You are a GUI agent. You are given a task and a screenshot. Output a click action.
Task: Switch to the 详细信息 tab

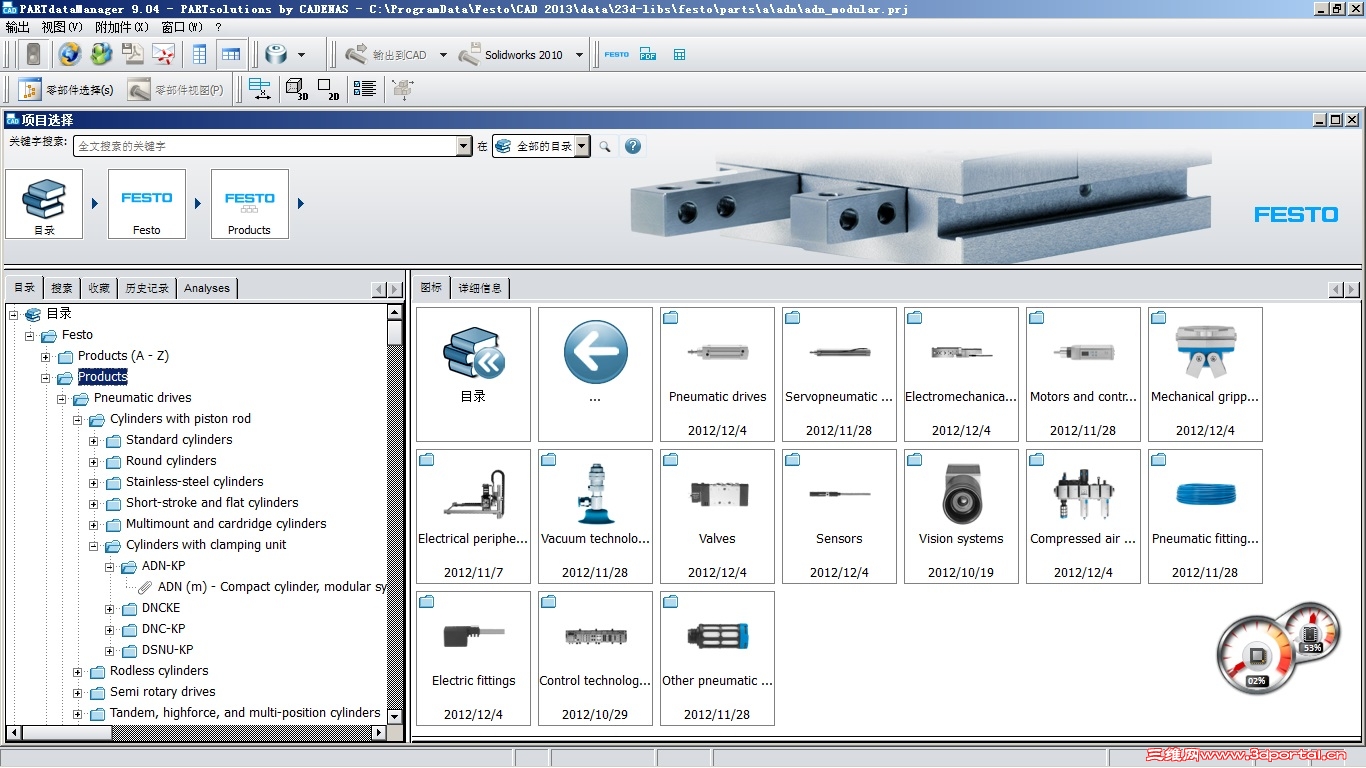480,288
